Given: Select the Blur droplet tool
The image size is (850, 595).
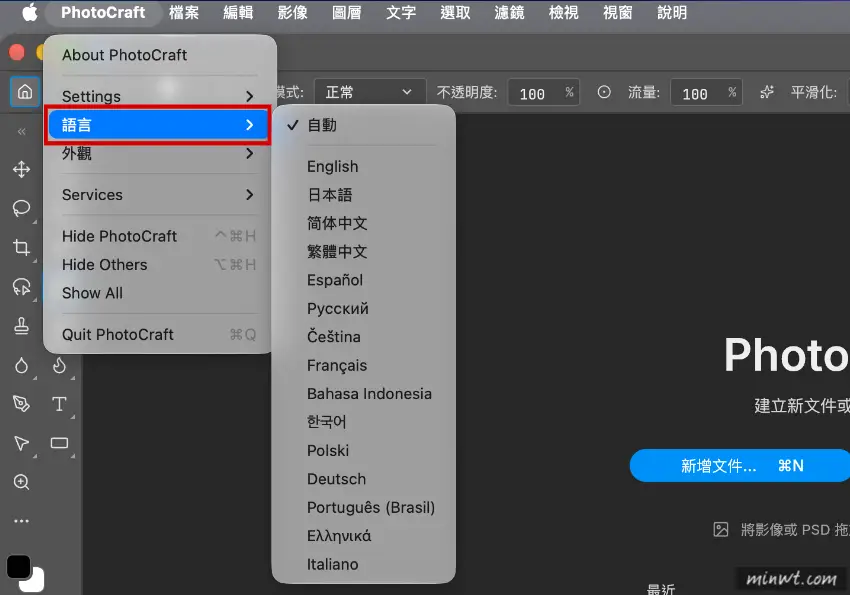Looking at the screenshot, I should [22, 365].
